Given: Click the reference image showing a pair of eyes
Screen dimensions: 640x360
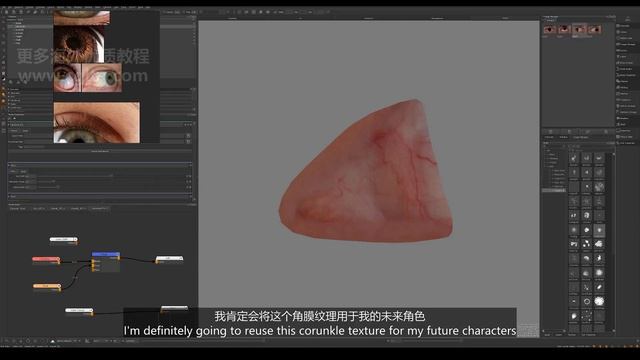Looking at the screenshot, I should [x=87, y=77].
